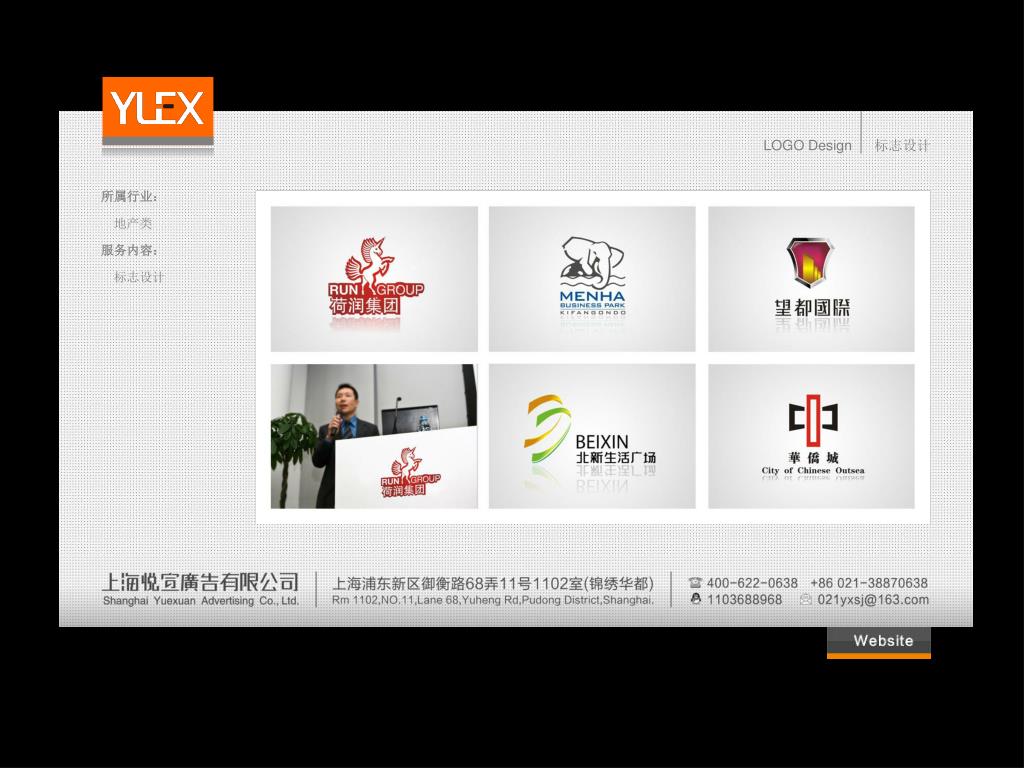
Task: Click the 服务内容 label
Action: tap(129, 250)
